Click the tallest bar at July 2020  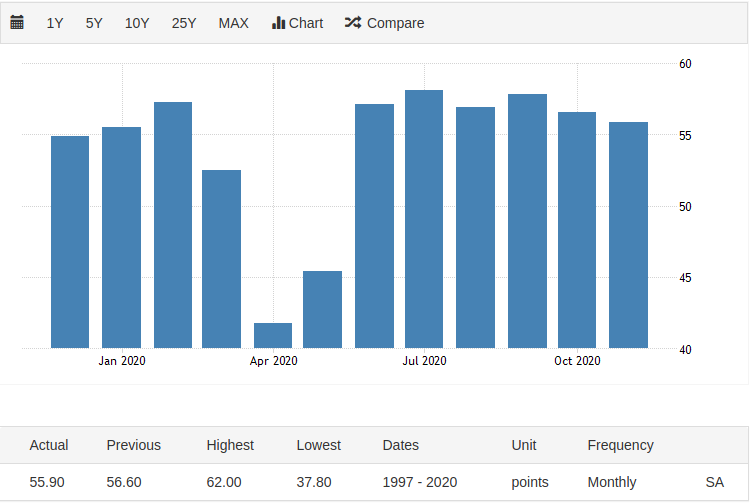(424, 219)
